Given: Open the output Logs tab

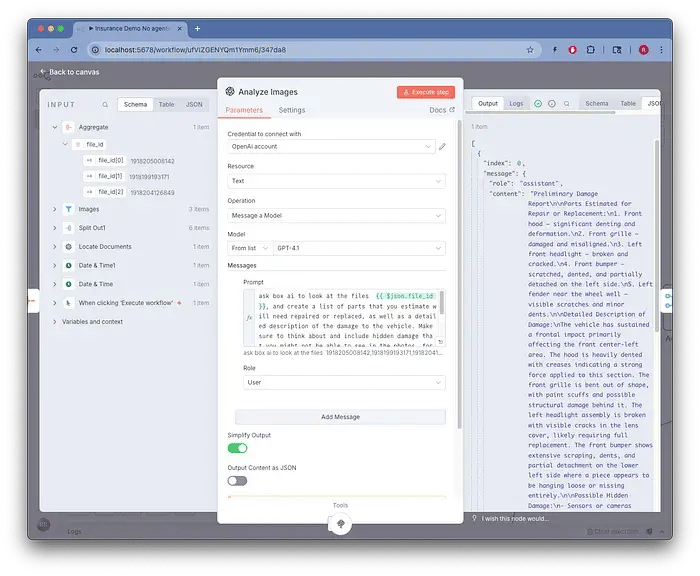Looking at the screenshot, I should (x=516, y=104).
